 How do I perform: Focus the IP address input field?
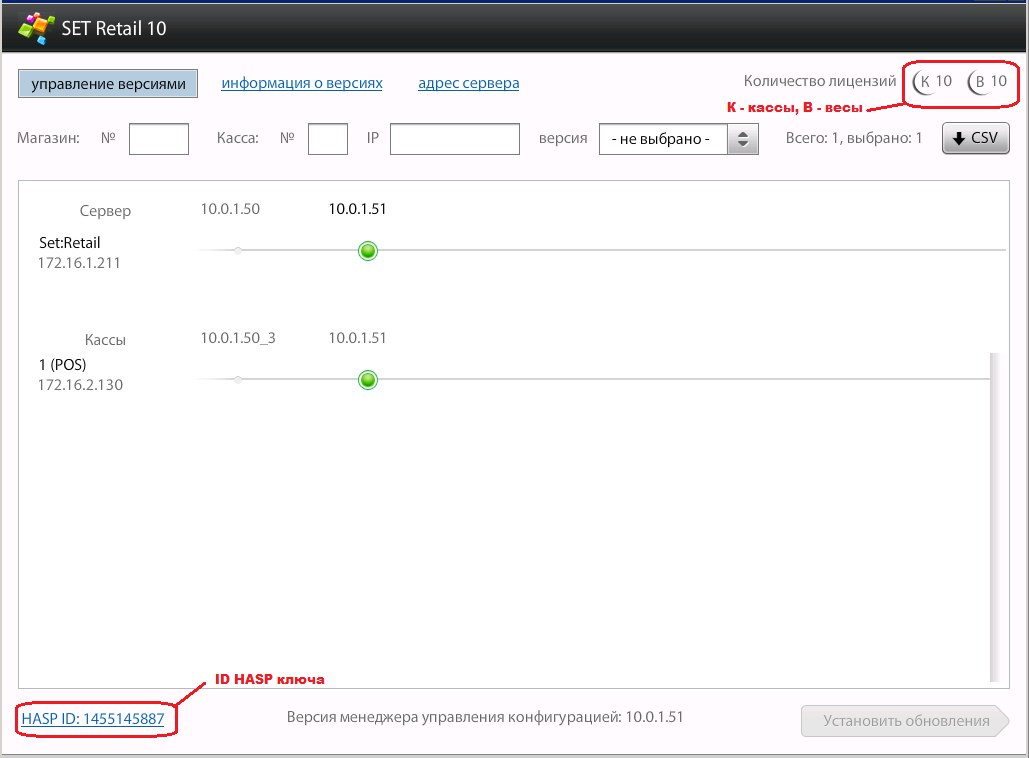pyautogui.click(x=455, y=139)
